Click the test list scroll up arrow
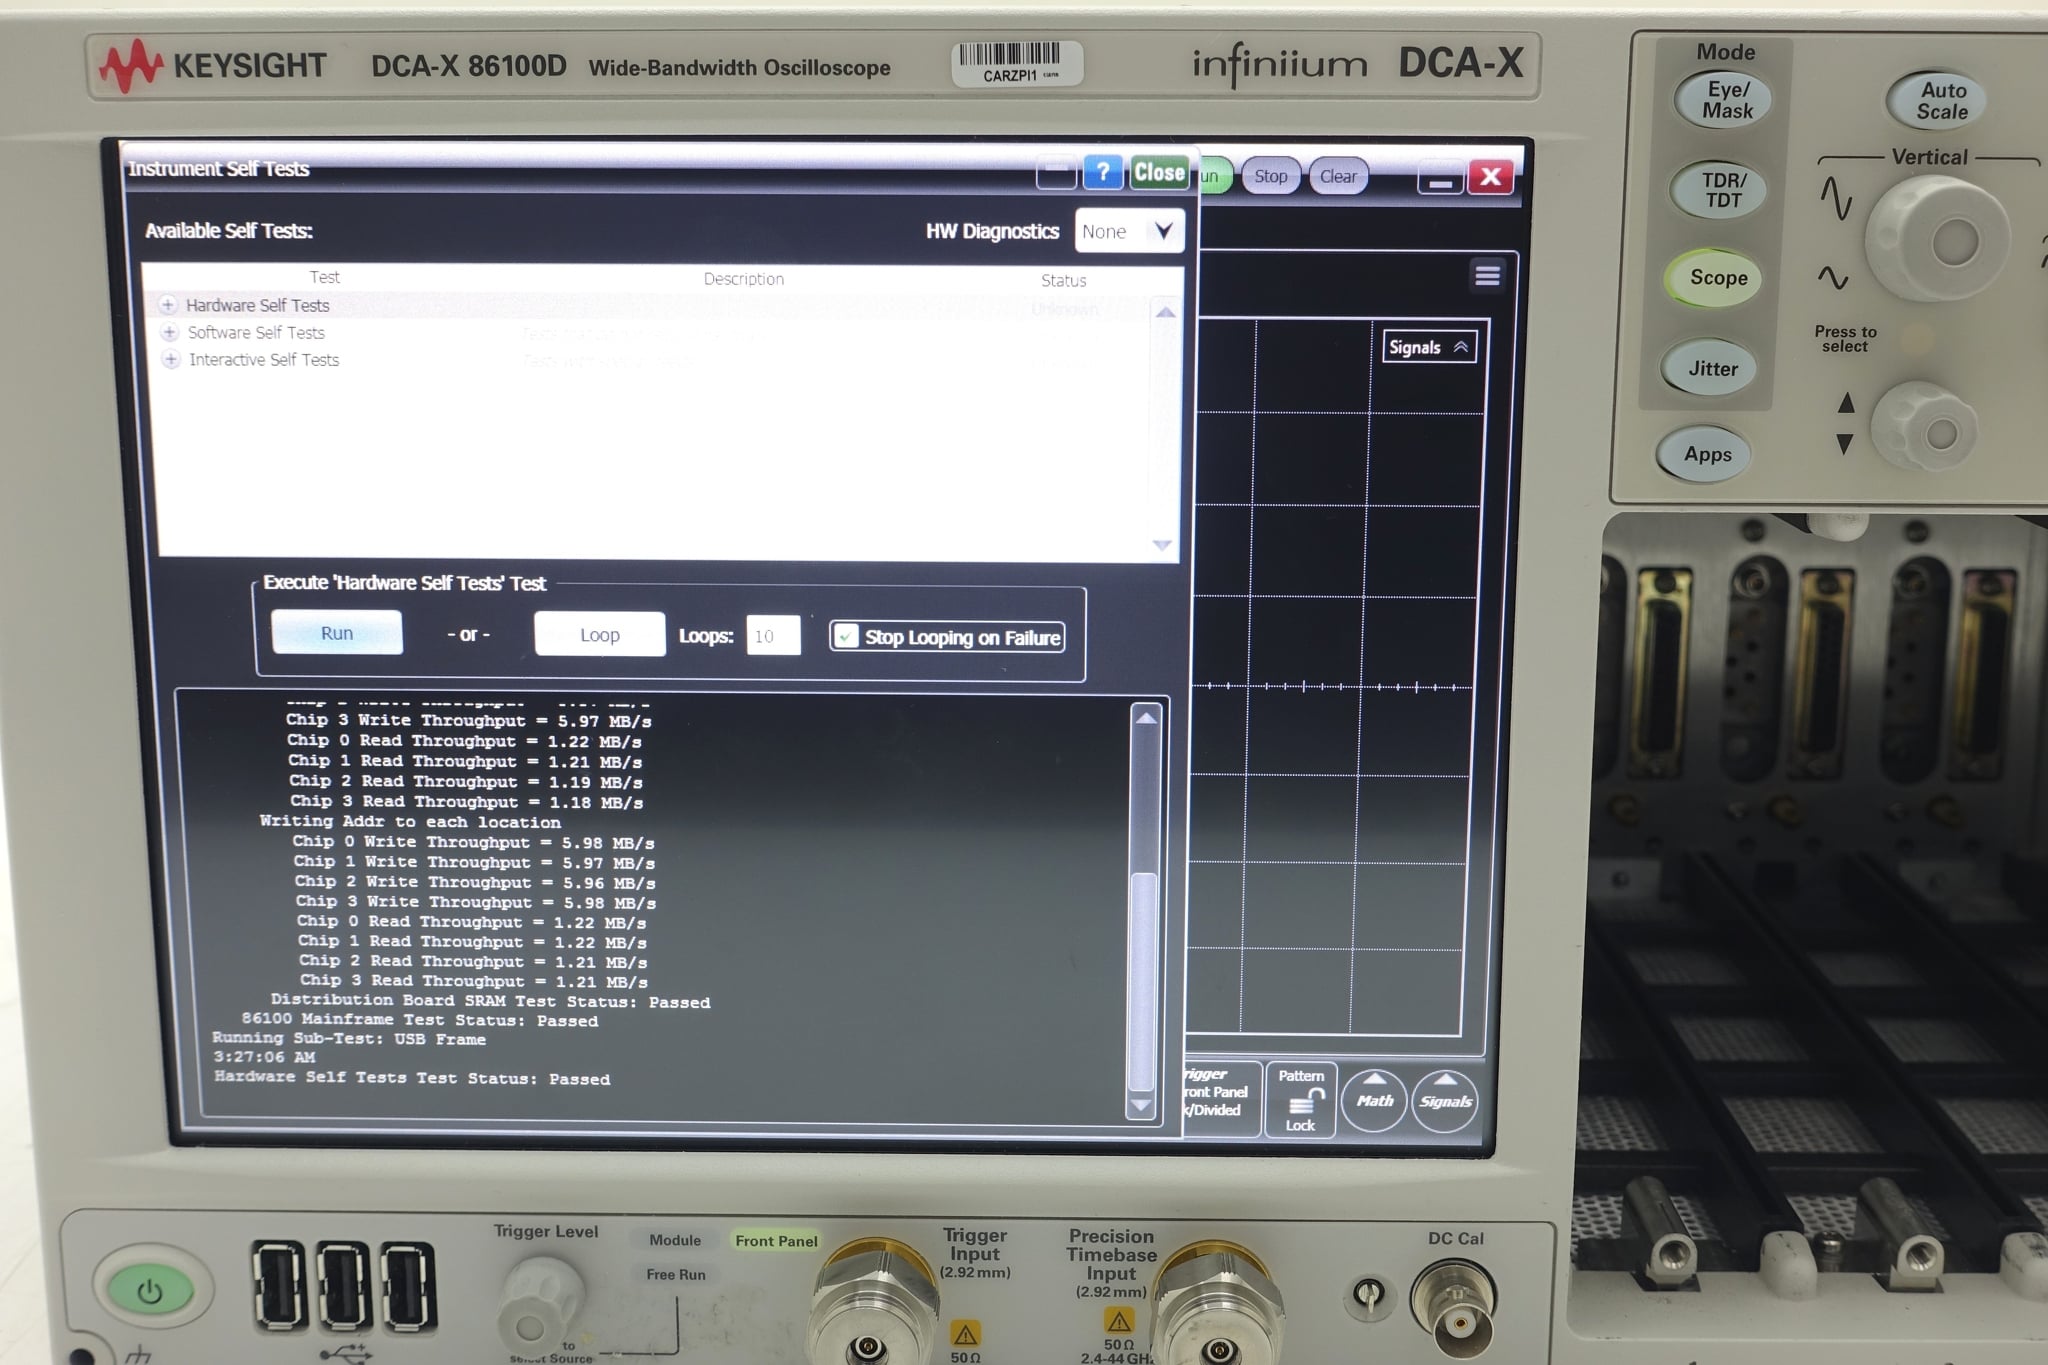 [x=1164, y=312]
